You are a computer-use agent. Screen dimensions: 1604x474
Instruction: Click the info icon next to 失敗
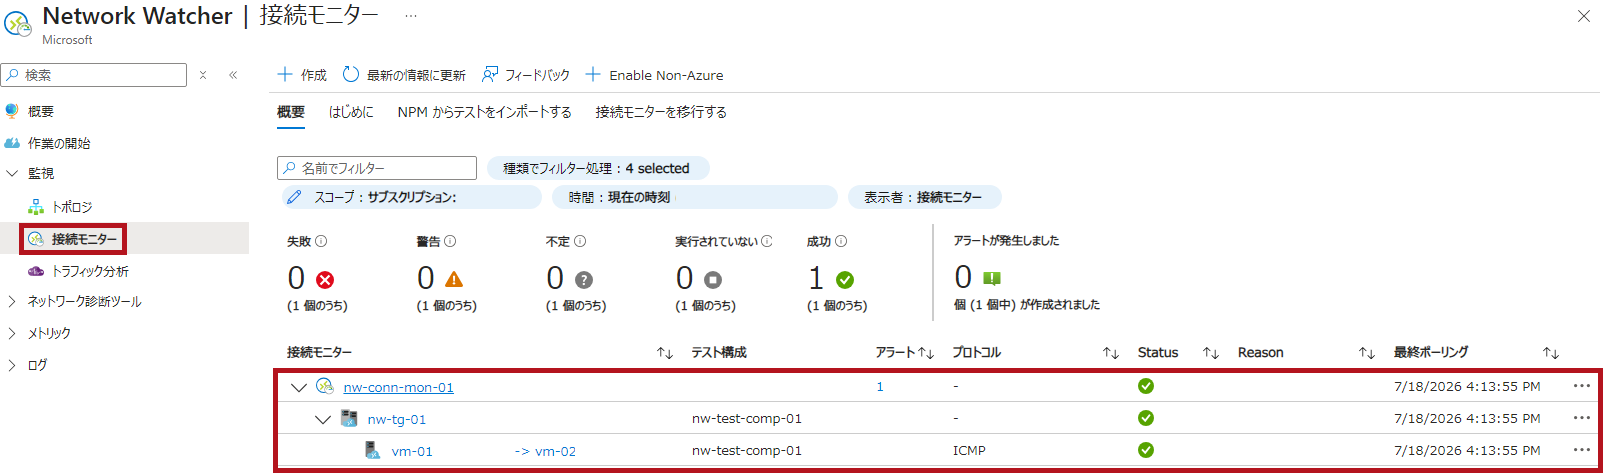tap(321, 241)
